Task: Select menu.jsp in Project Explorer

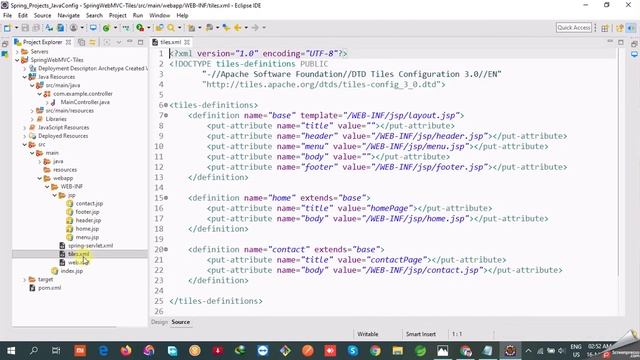Action: tap(87, 237)
